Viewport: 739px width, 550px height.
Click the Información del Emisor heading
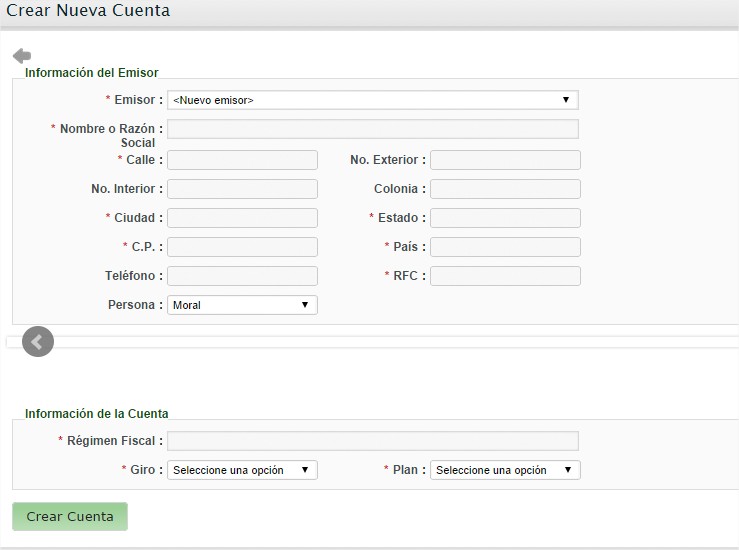pos(91,73)
